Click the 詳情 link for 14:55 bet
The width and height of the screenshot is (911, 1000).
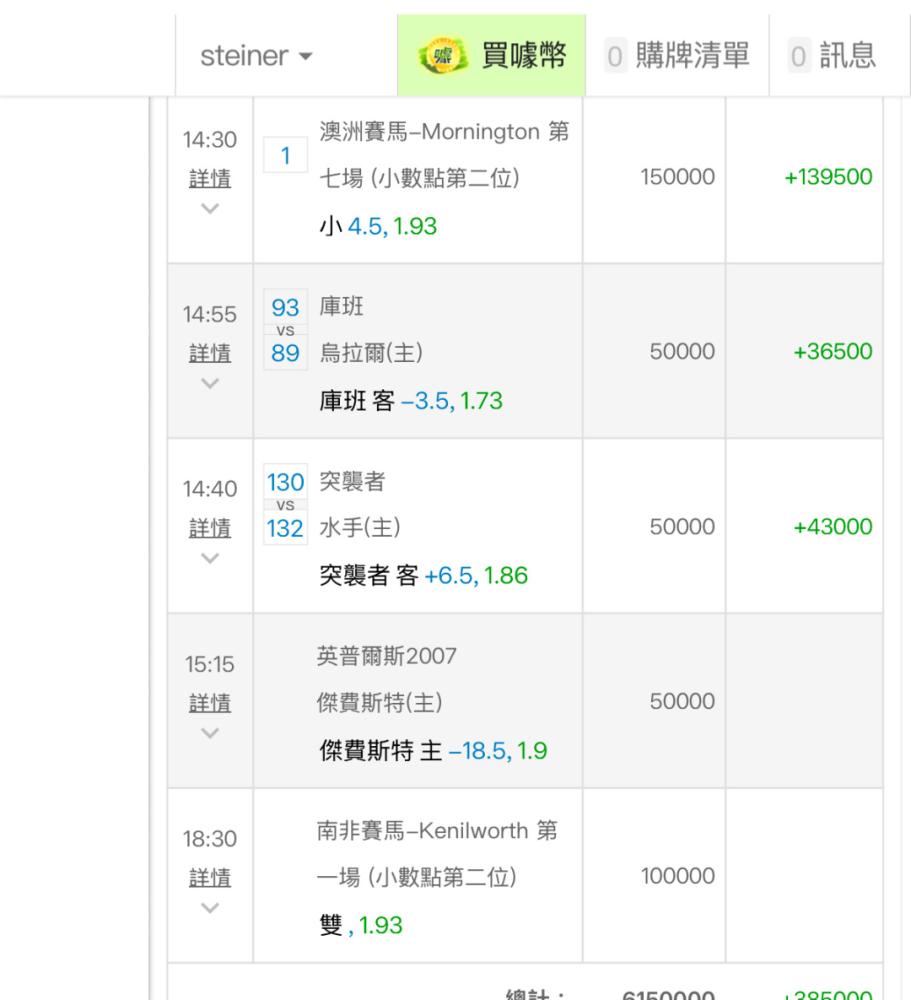click(x=210, y=353)
